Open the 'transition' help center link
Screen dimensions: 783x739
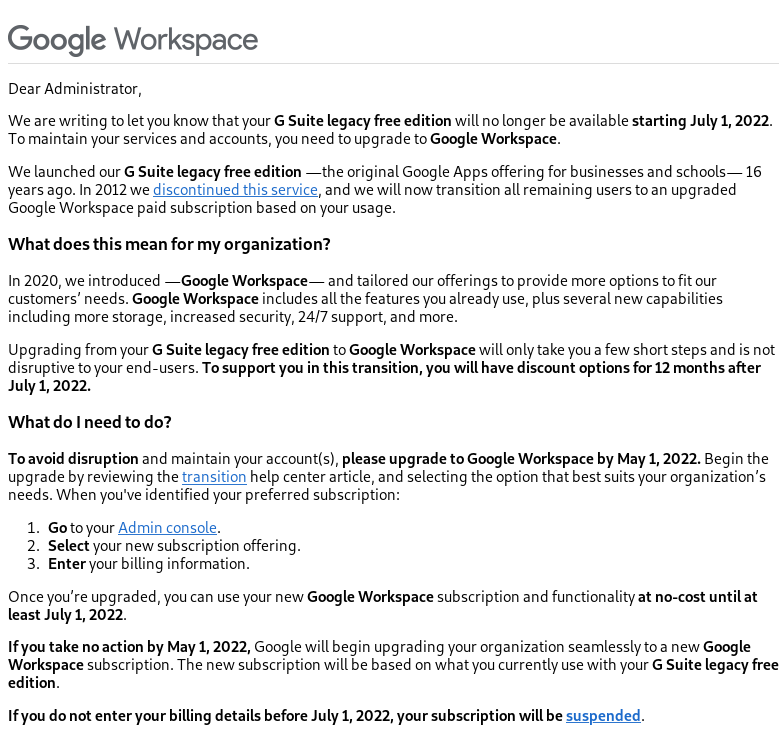(x=214, y=477)
